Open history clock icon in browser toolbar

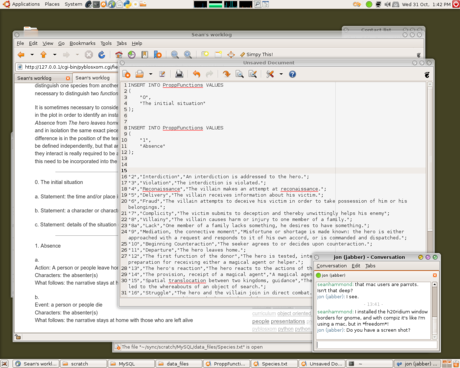click(x=132, y=55)
